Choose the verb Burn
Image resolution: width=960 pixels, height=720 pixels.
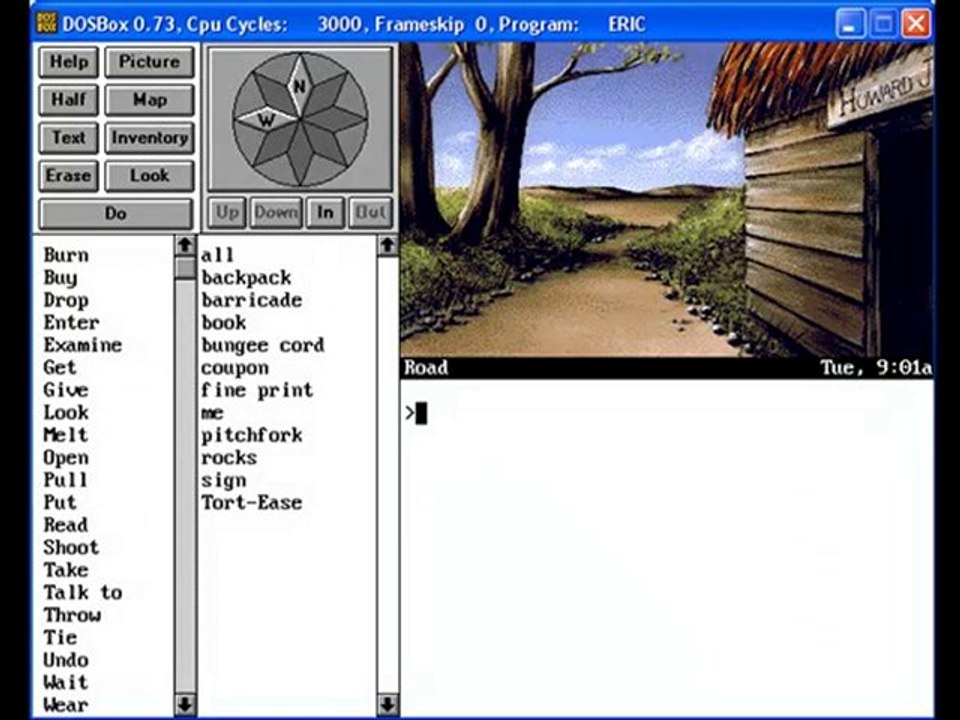point(66,255)
